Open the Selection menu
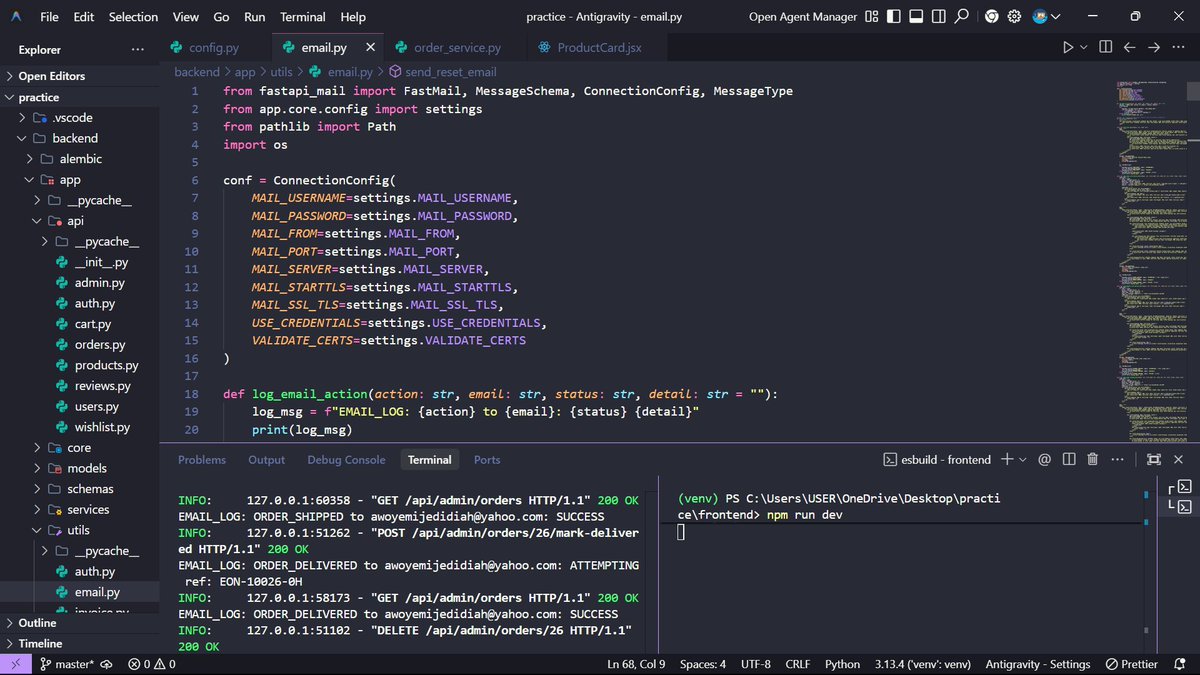 pos(133,17)
